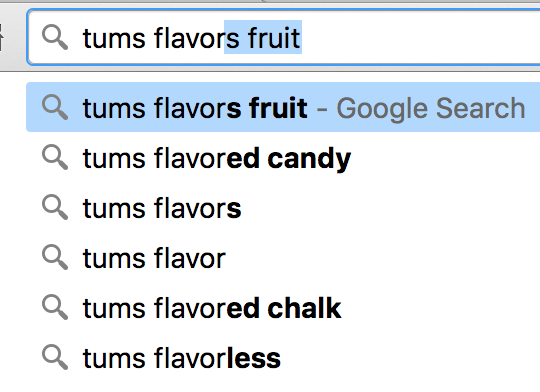
Task: Click the highlighted 's fruit' autocomplete text
Action: [263, 37]
